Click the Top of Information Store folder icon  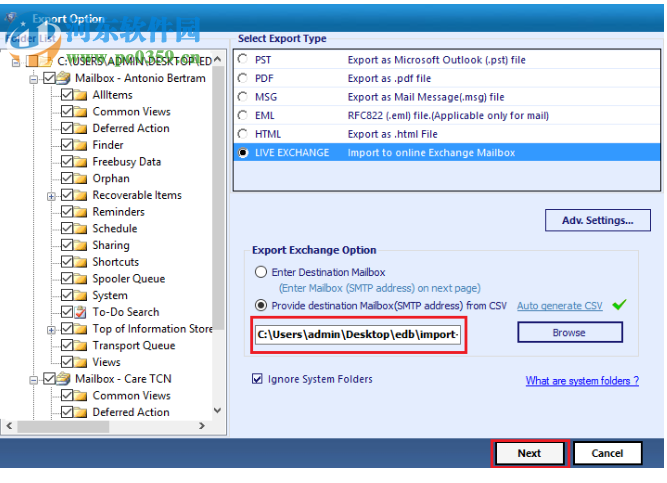tap(80, 329)
